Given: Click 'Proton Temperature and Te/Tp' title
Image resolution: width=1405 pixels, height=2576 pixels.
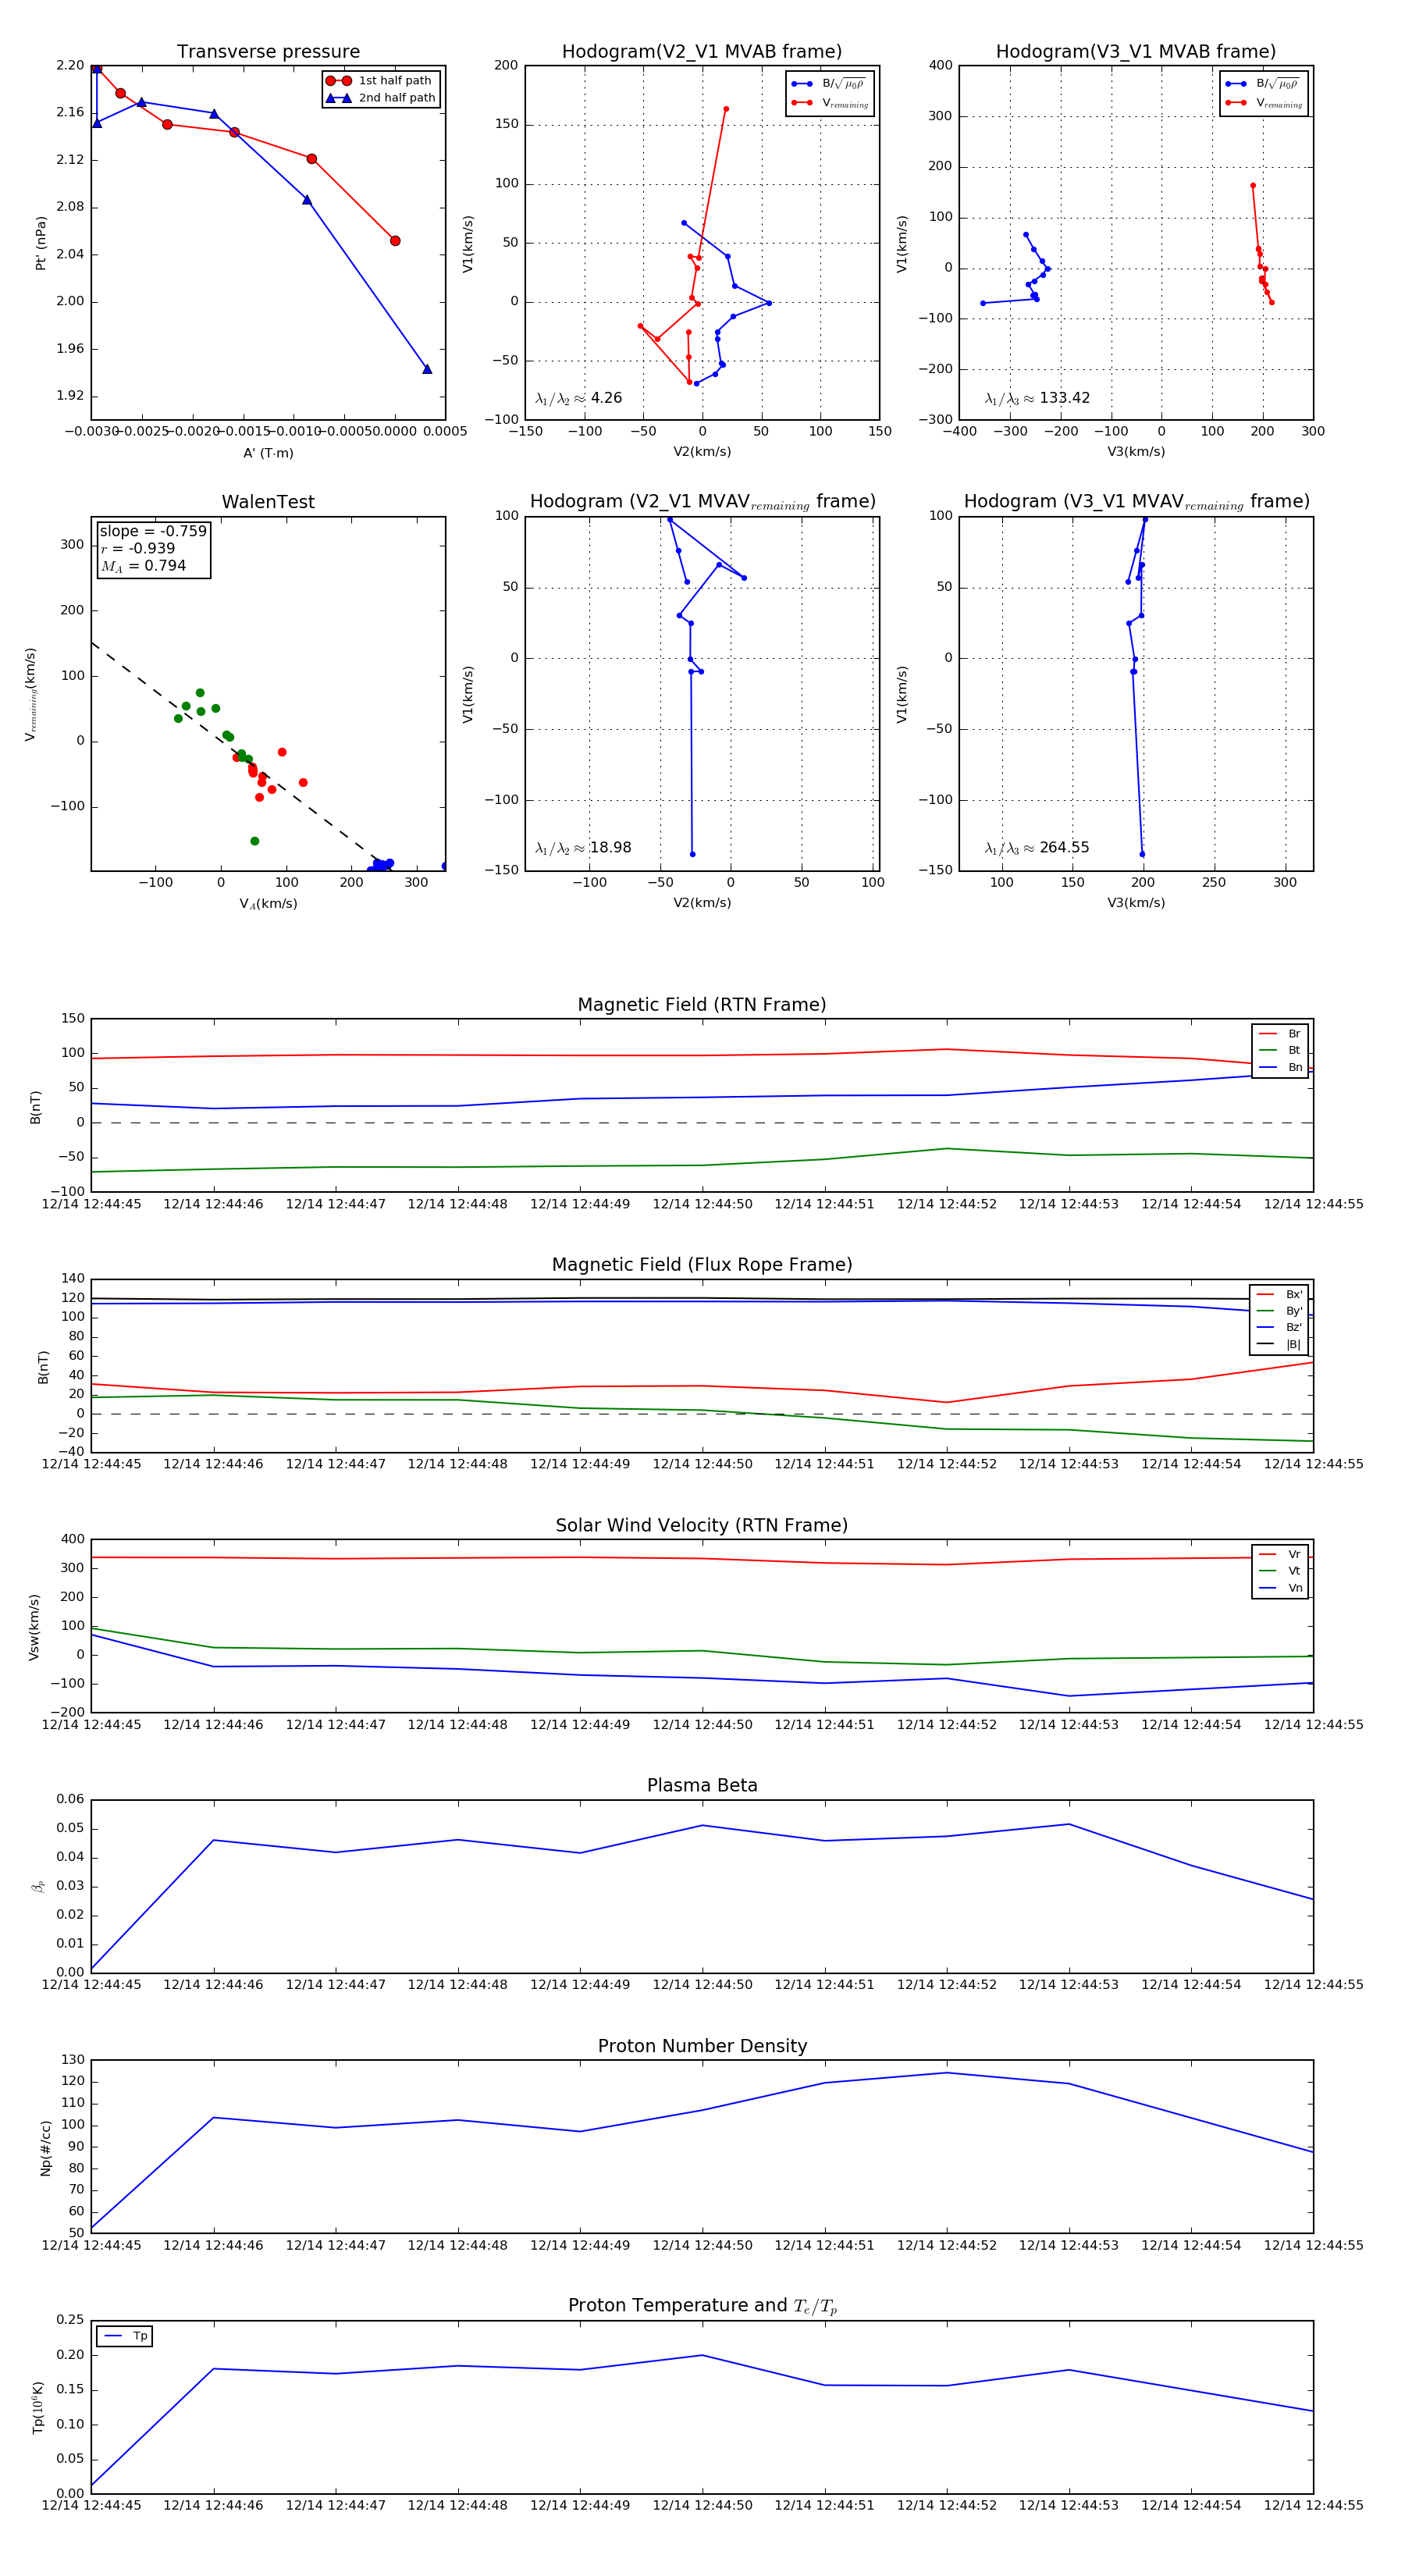Looking at the screenshot, I should click(x=702, y=2306).
